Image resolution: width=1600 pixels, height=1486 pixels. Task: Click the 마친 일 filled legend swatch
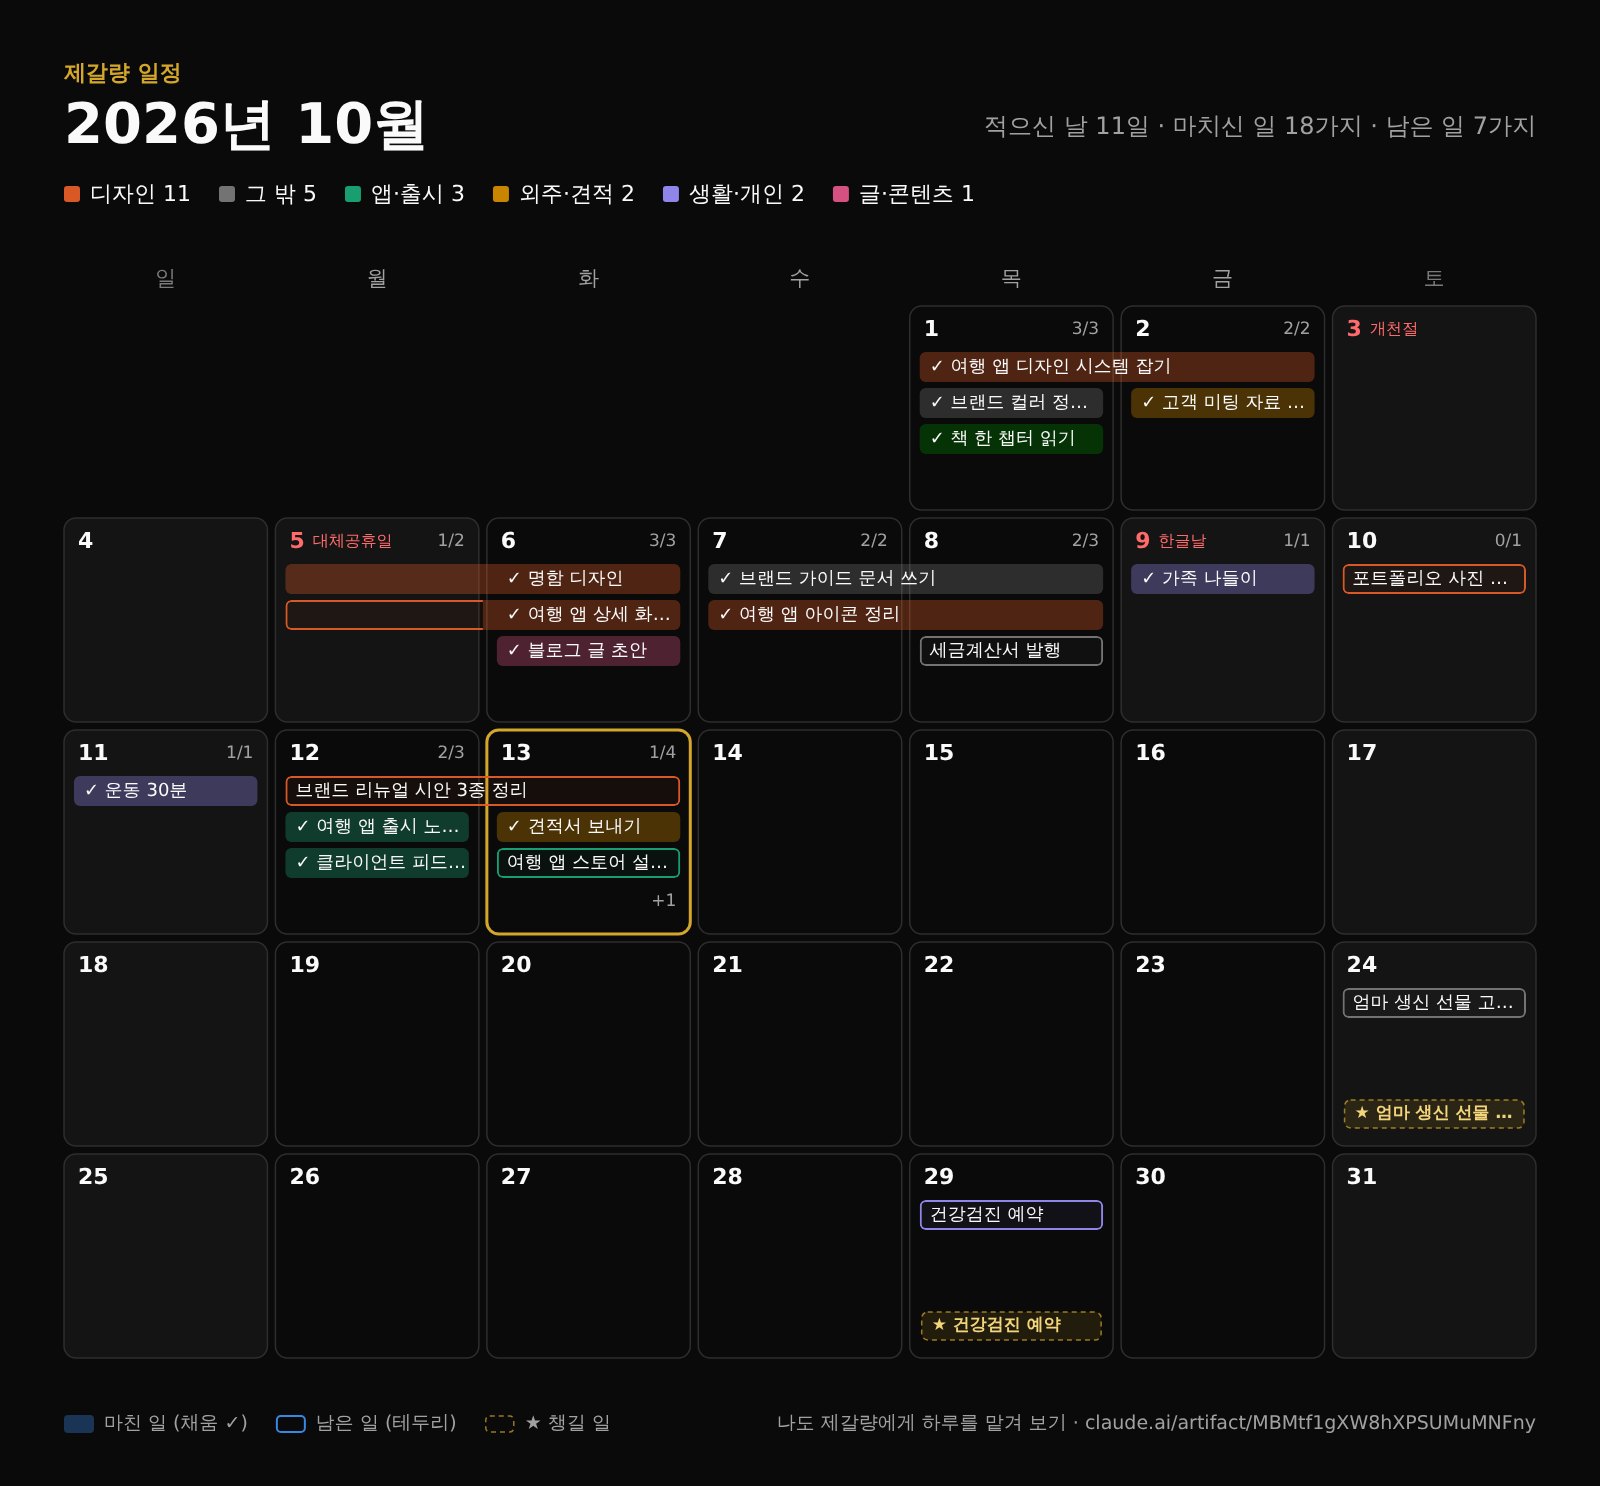79,1424
